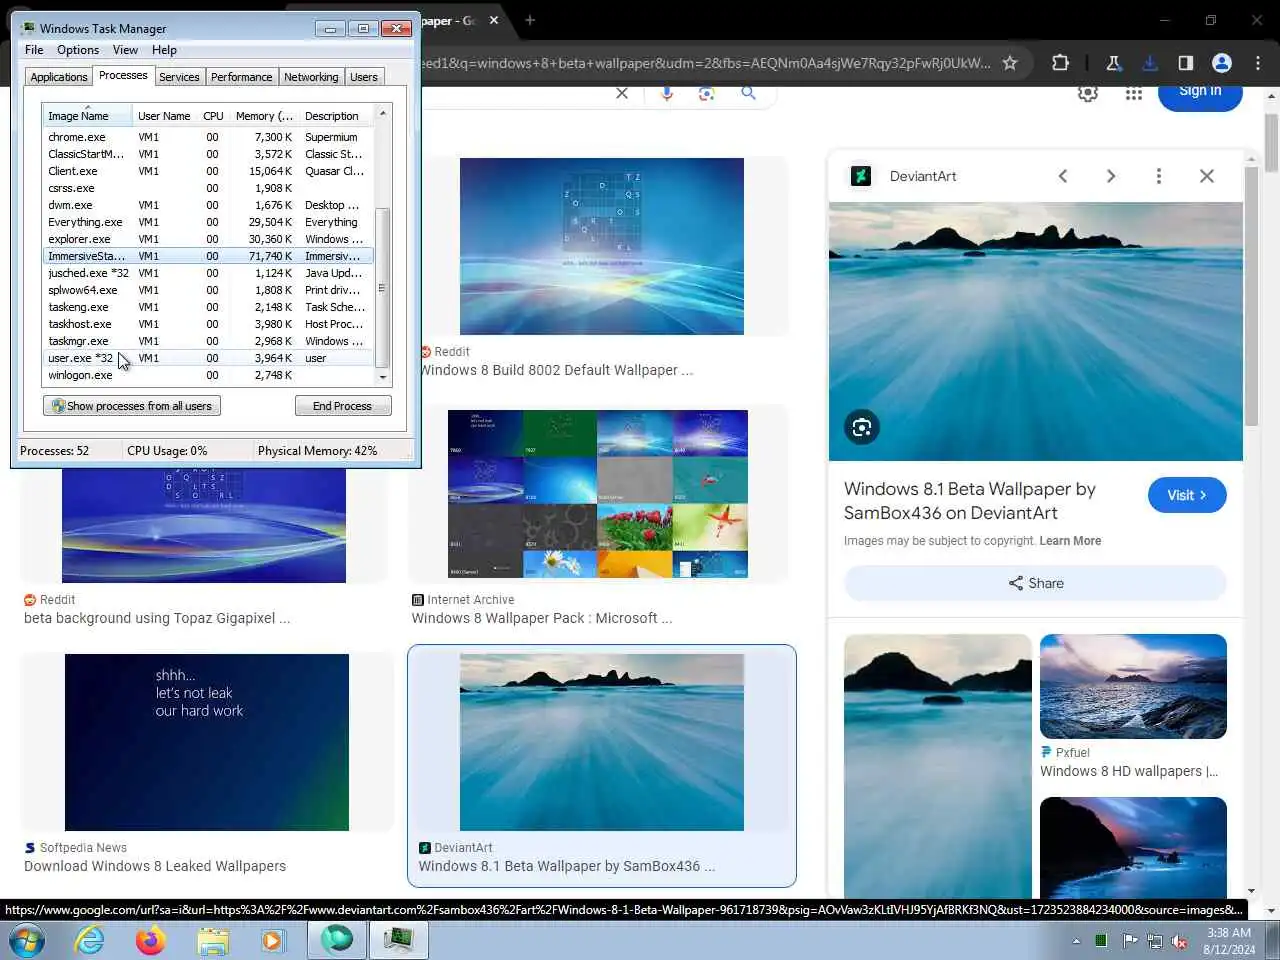Launch Firefox from taskbar
The height and width of the screenshot is (960, 1280).
tap(151, 940)
